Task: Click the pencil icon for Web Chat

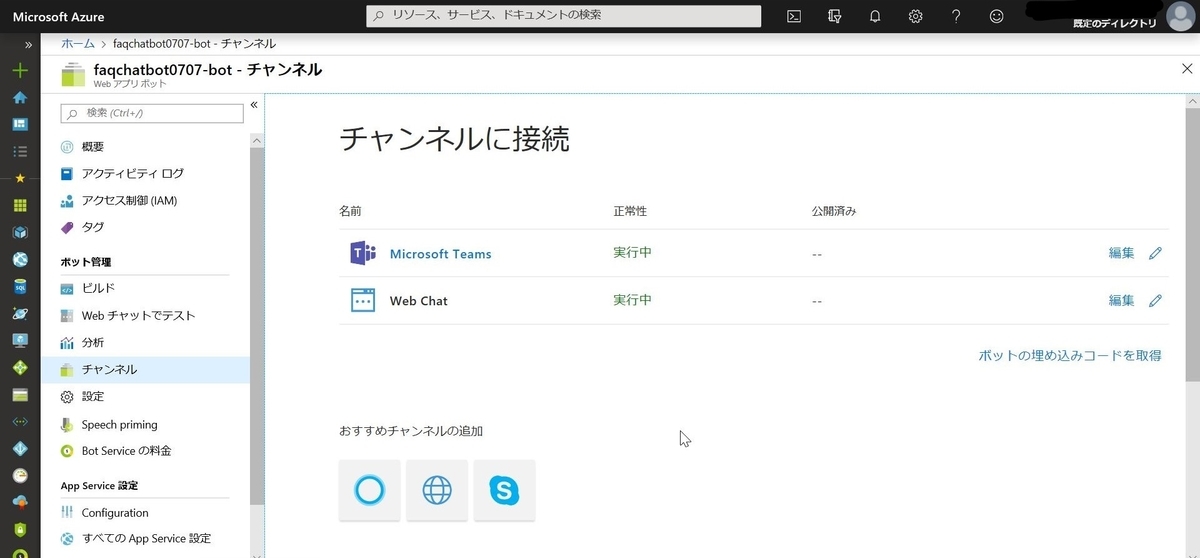Action: (1156, 300)
